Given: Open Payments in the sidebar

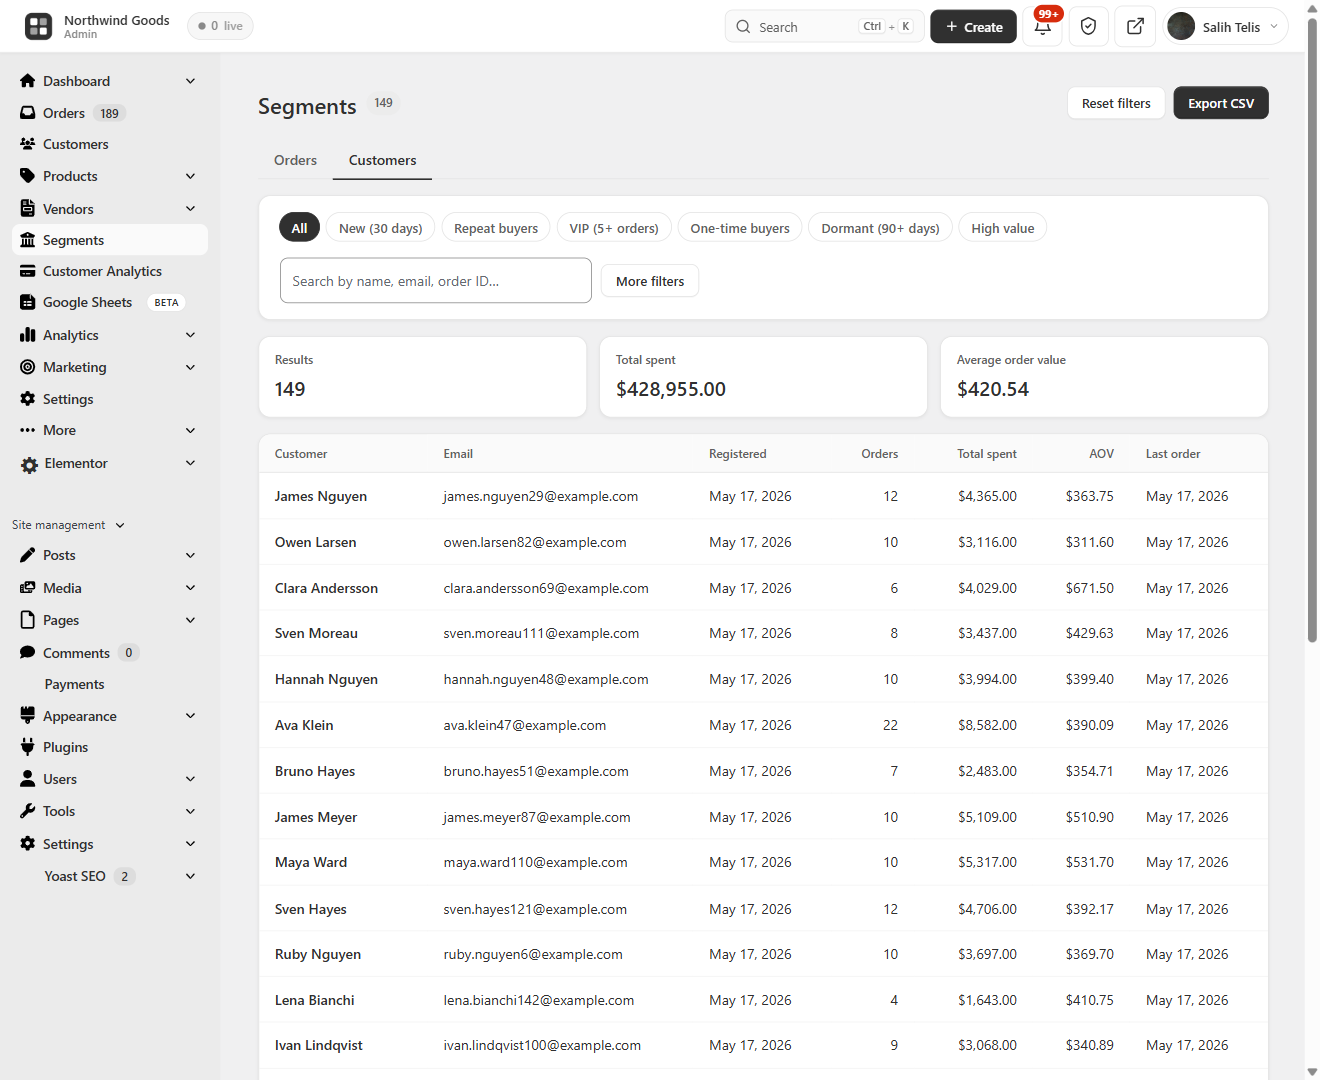Looking at the screenshot, I should [x=75, y=684].
